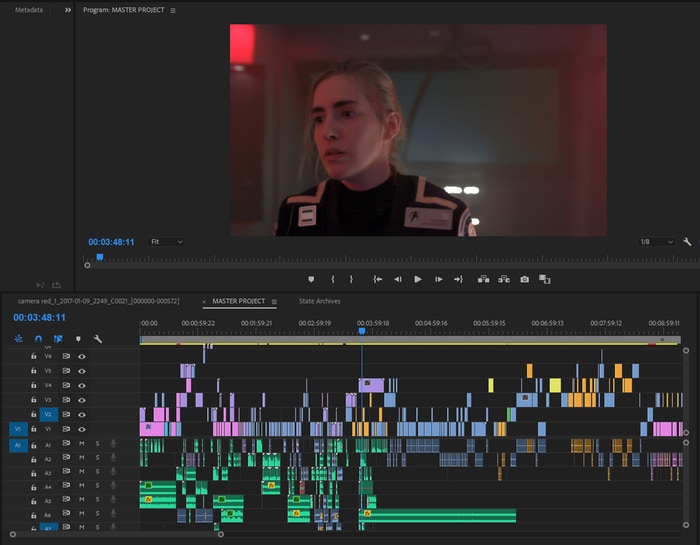
Task: Expand hidden panels with double chevron
Action: 68,10
